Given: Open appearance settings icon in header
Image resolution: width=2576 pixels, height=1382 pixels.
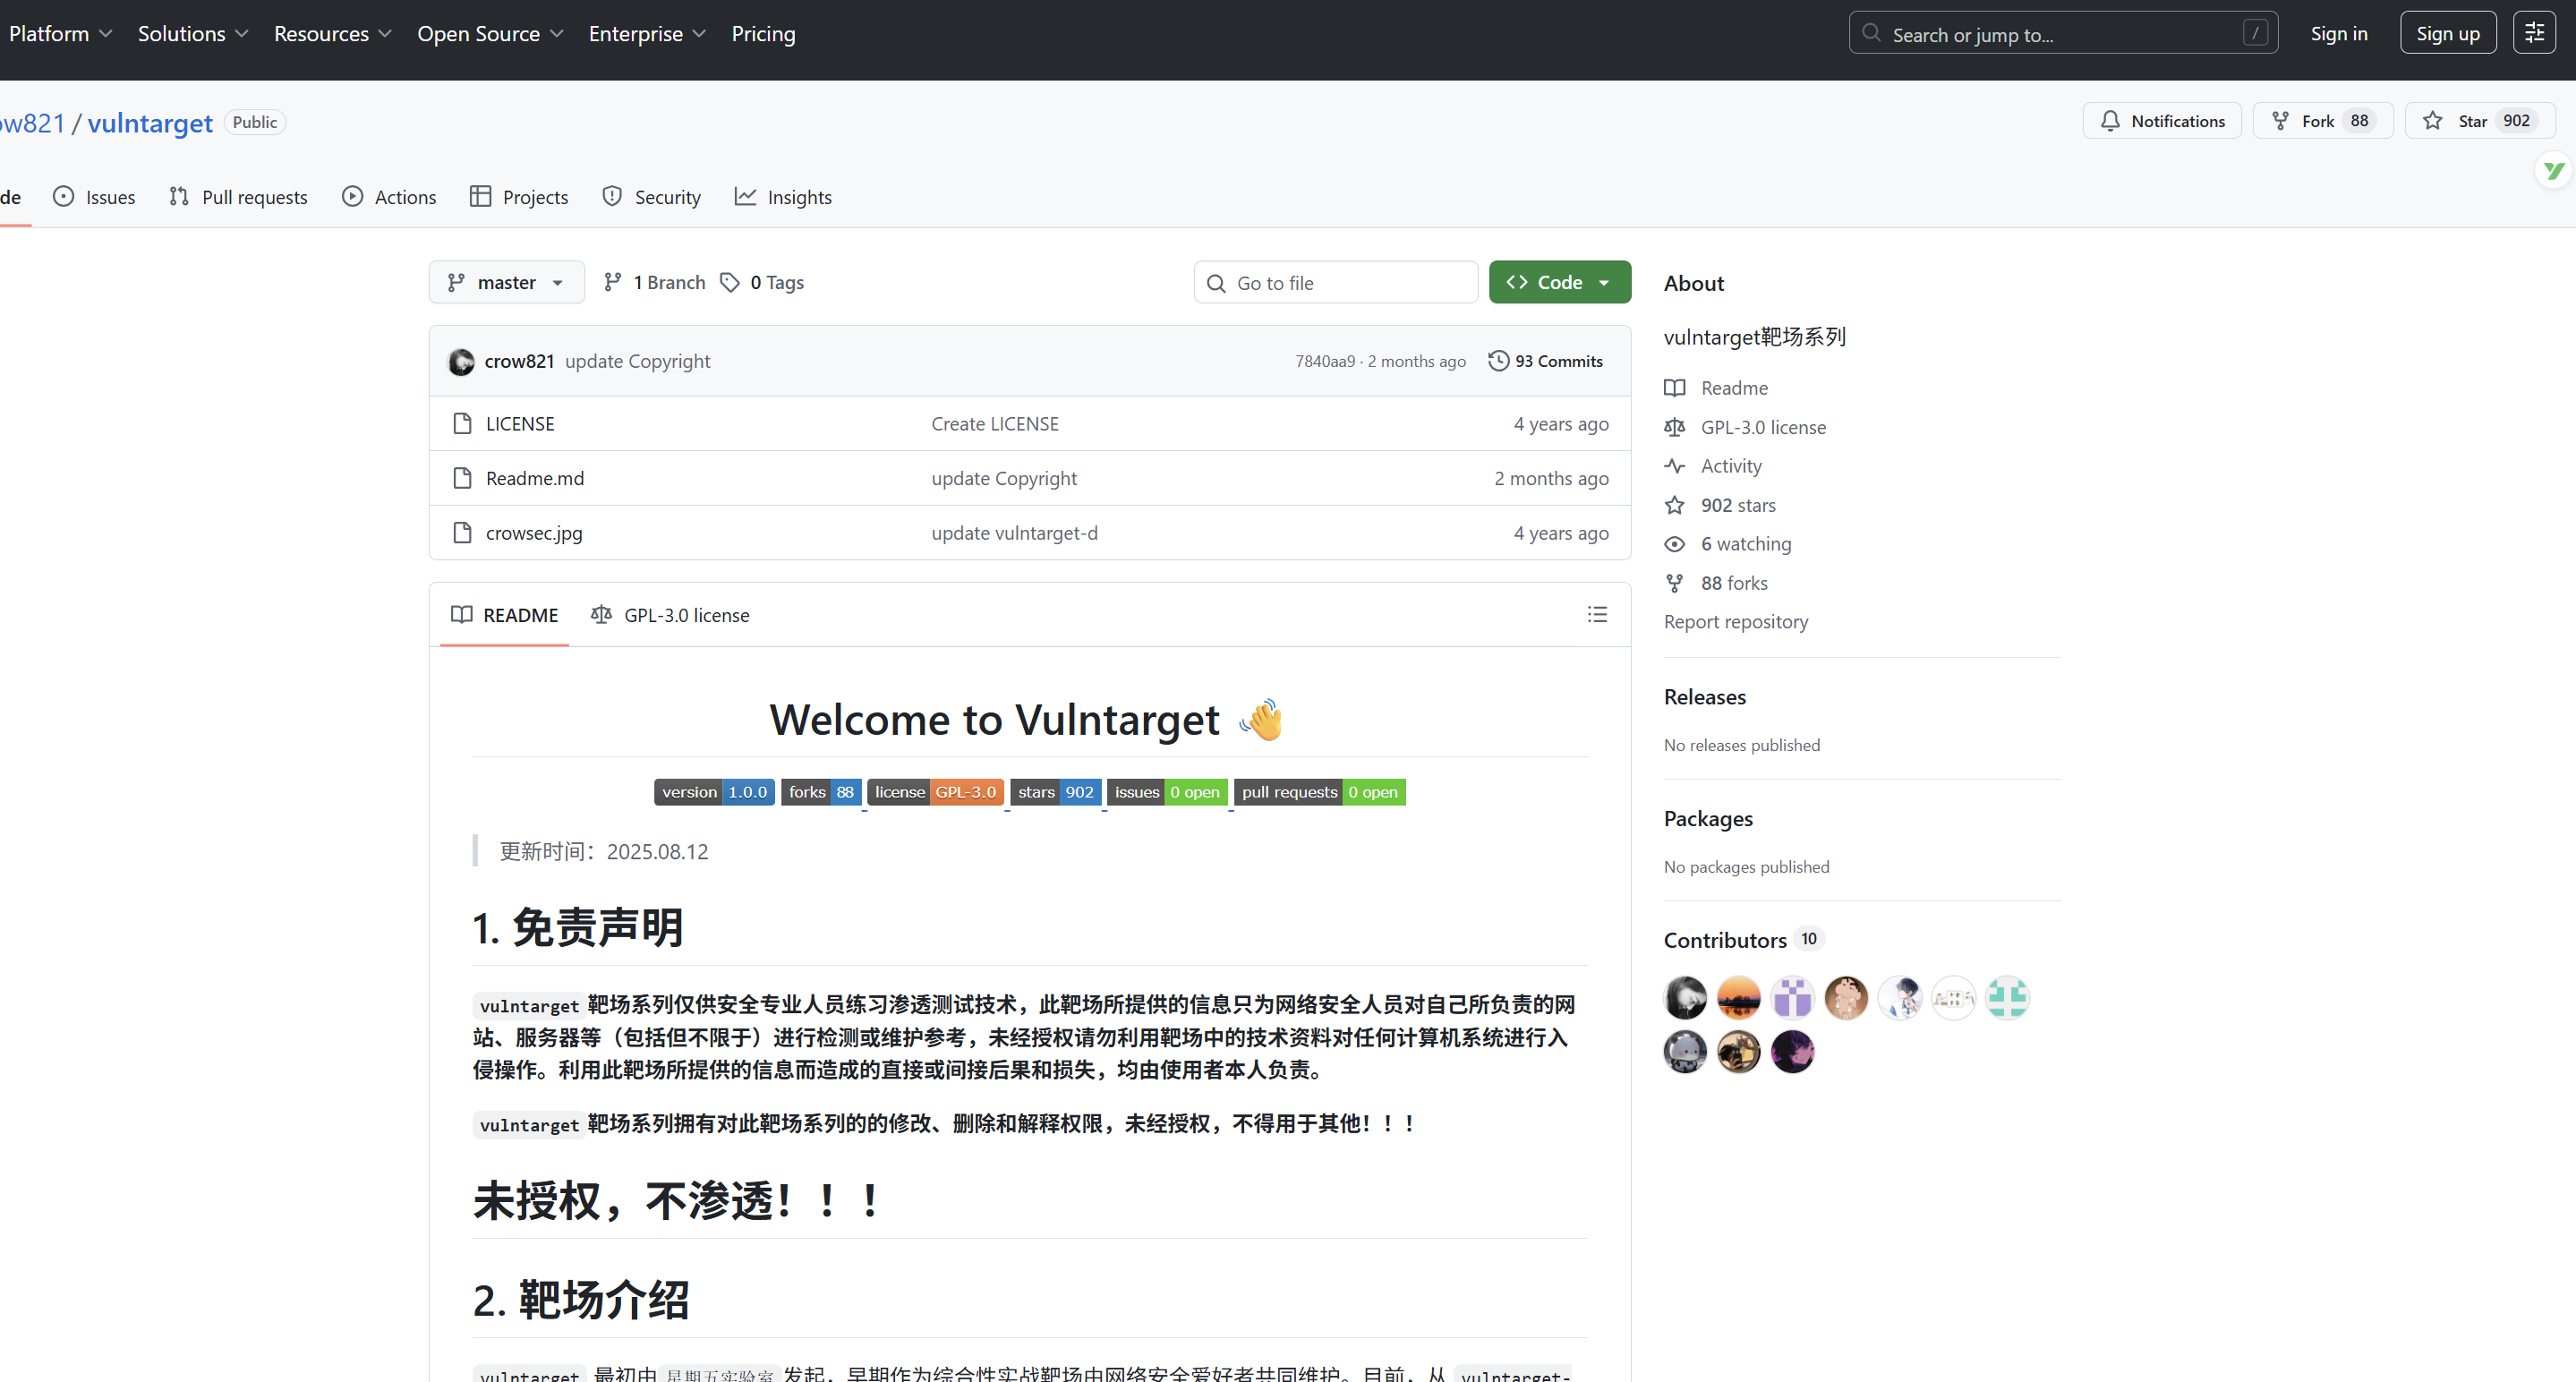Looking at the screenshot, I should 2533,34.
